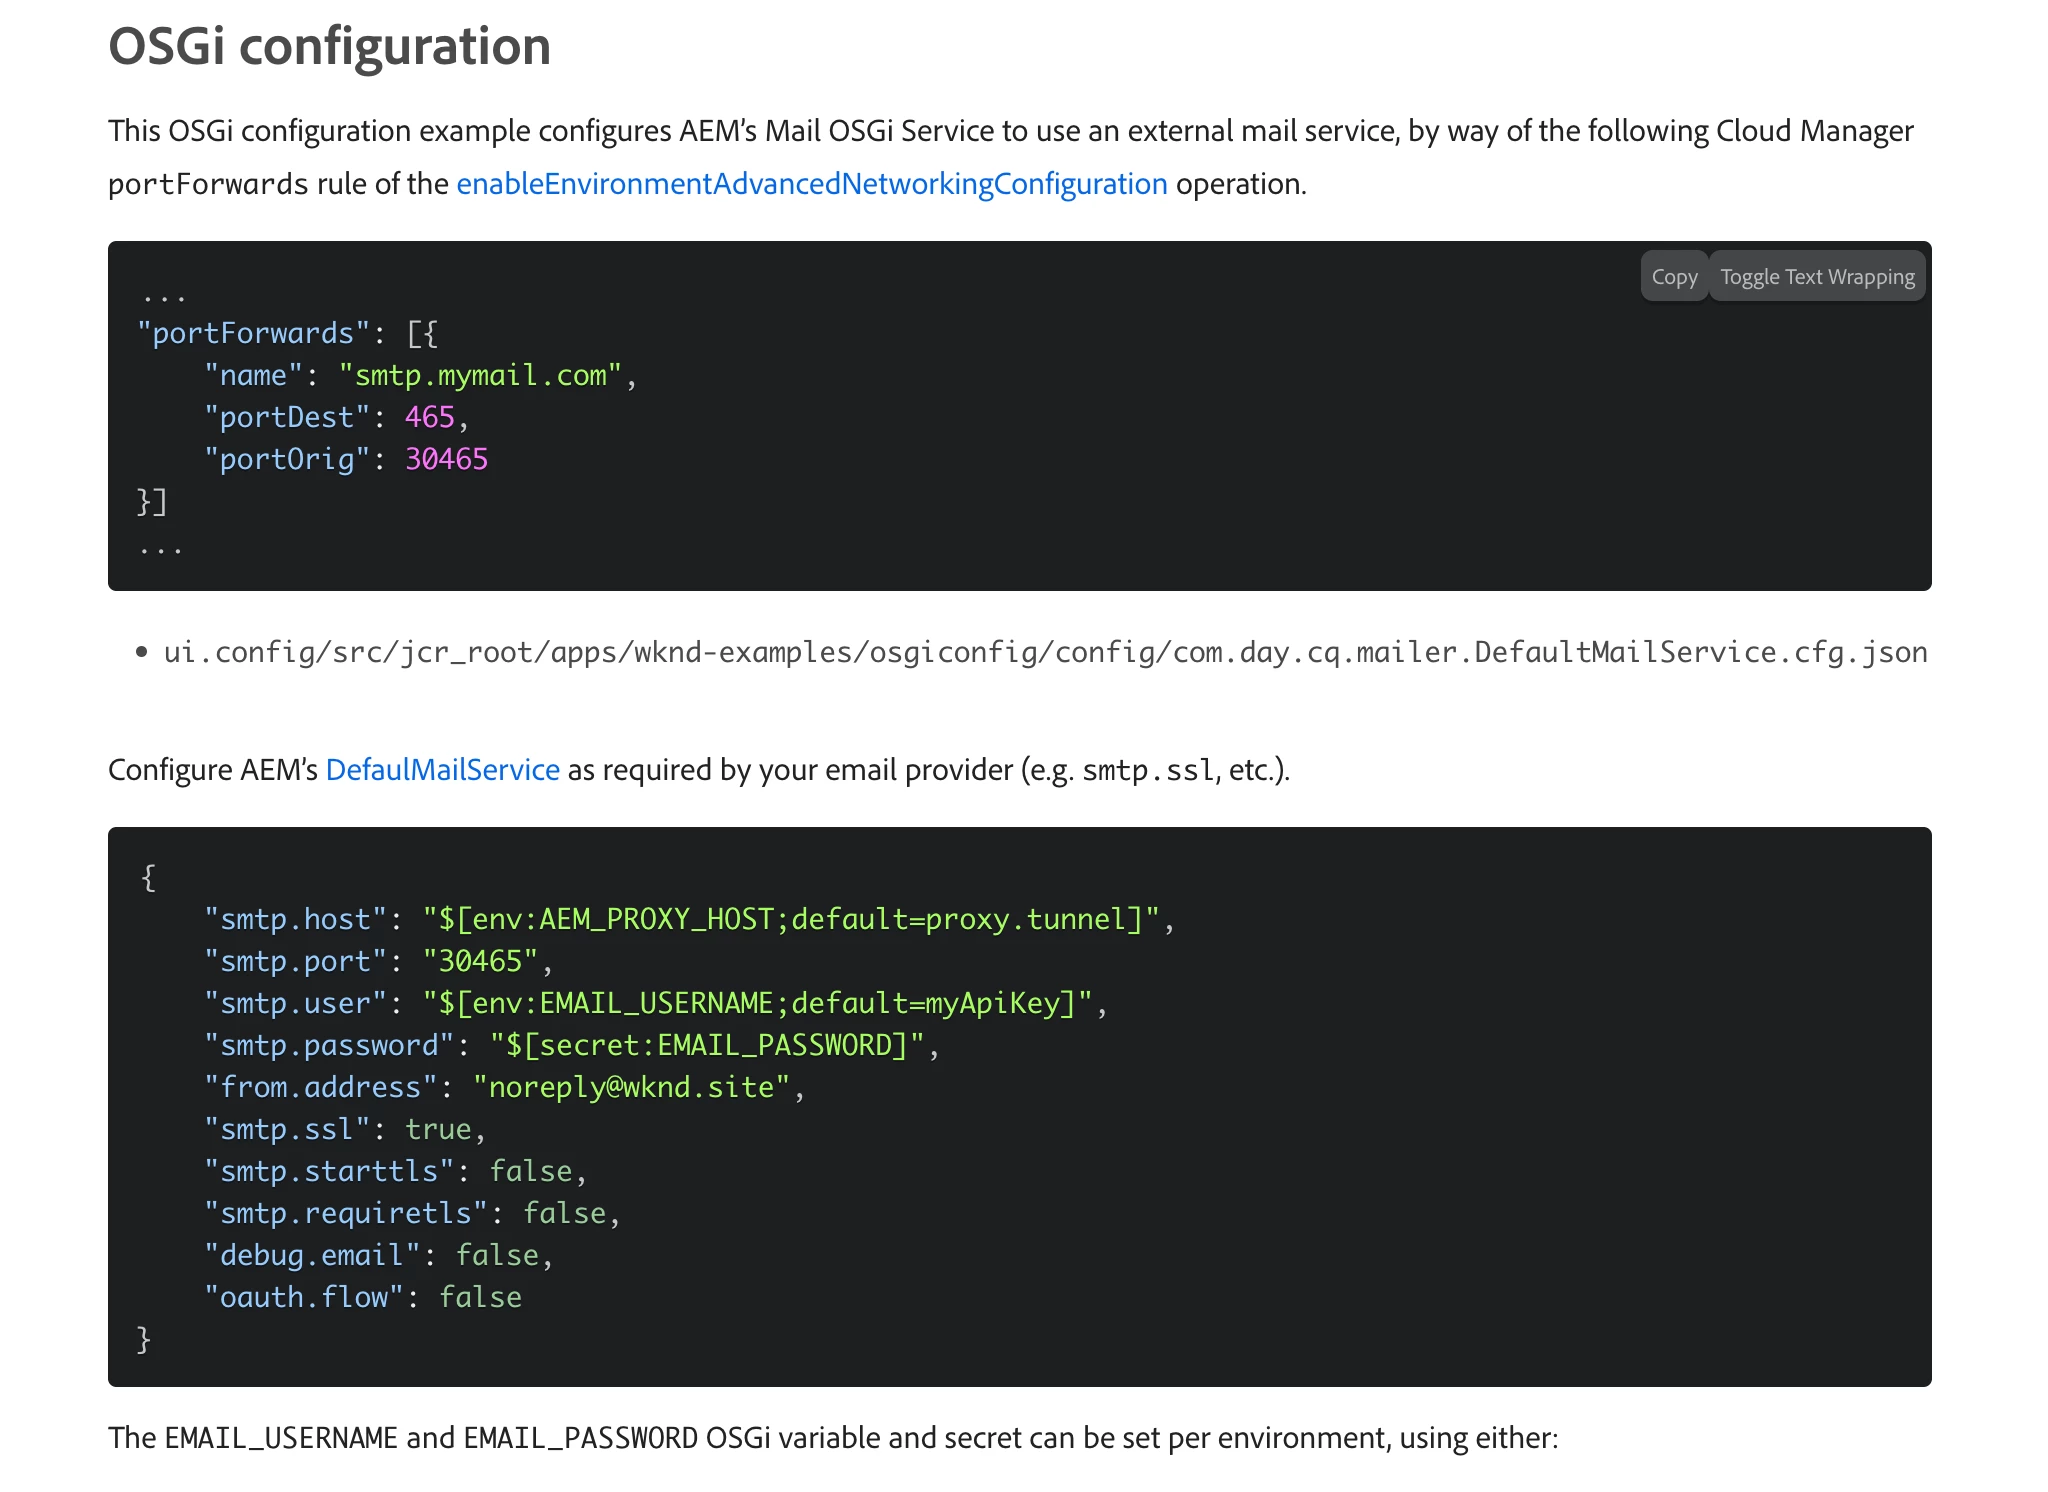The height and width of the screenshot is (1492, 2048).
Task: Click the noreply@wknd.site from address
Action: click(631, 1087)
